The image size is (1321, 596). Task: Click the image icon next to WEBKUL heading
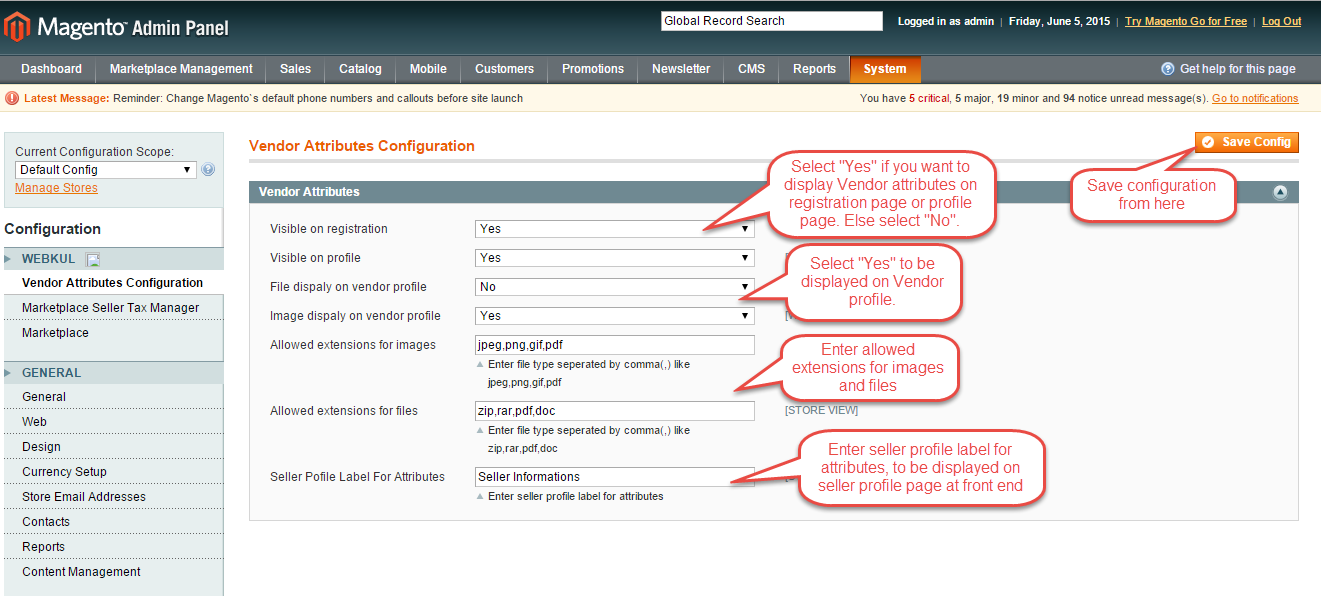[x=94, y=258]
